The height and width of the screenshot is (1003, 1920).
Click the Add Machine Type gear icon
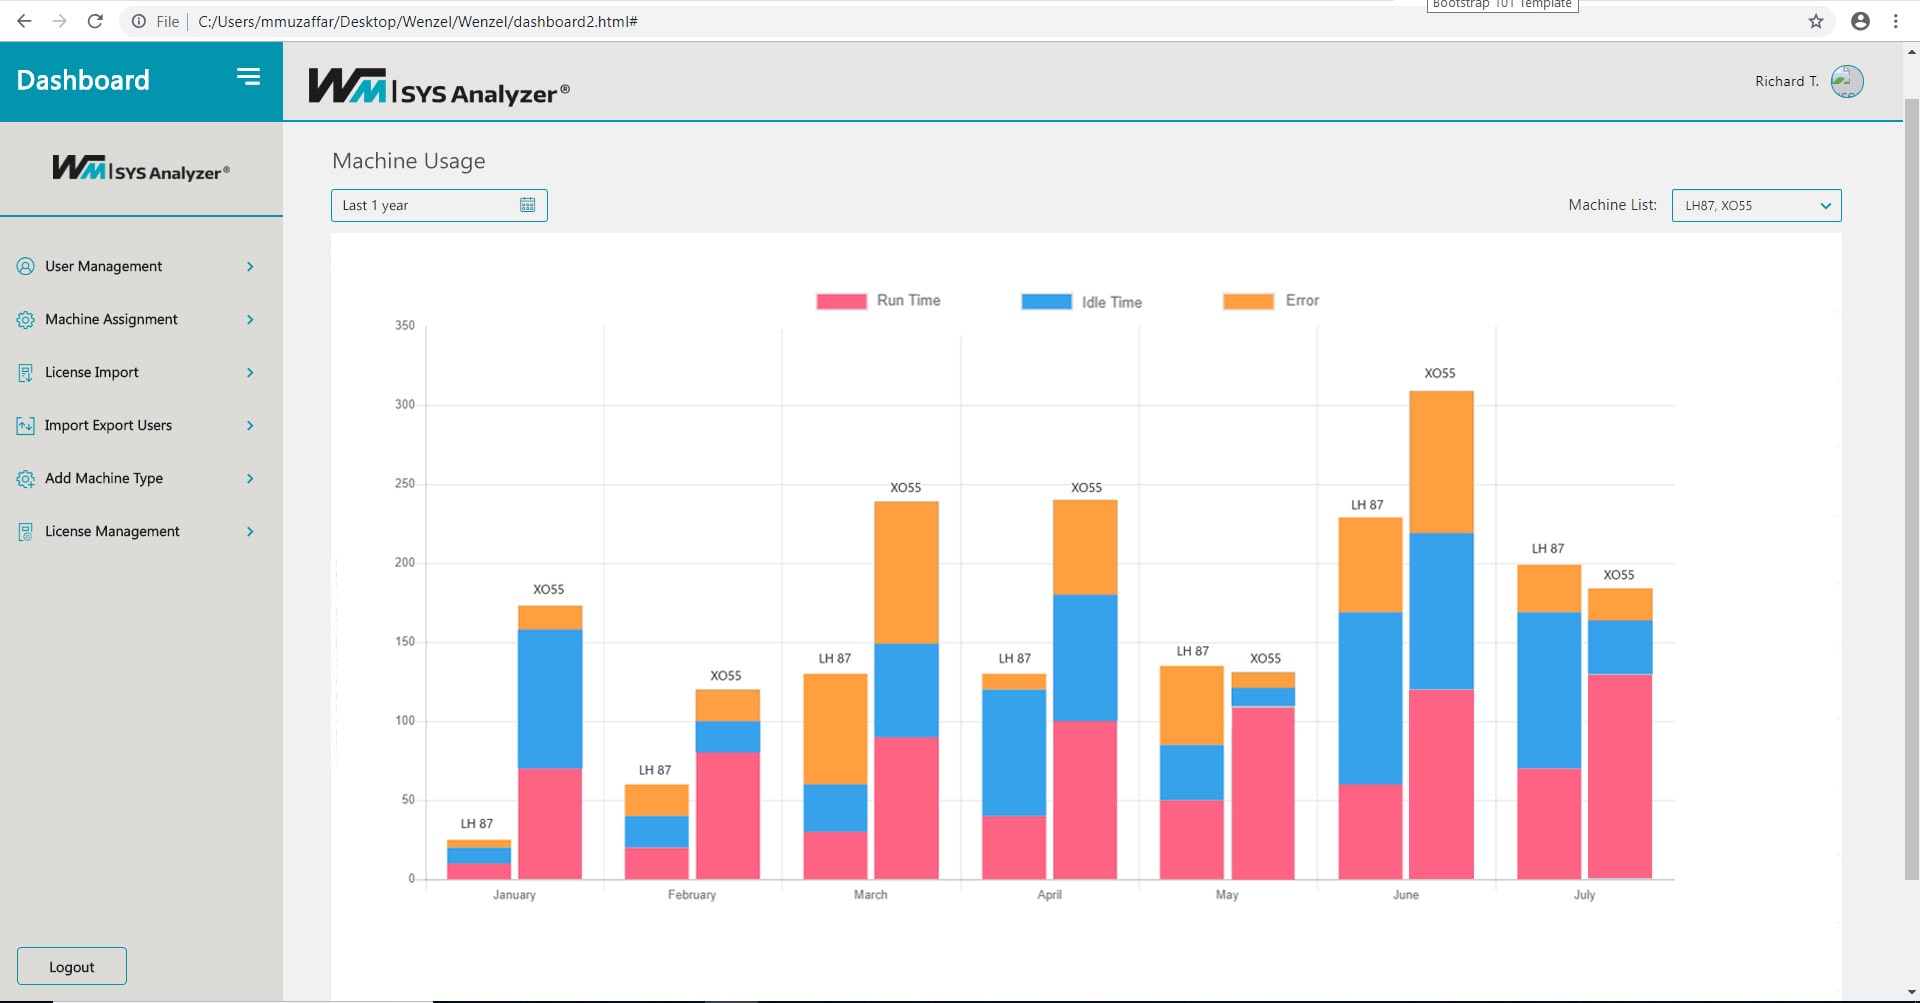point(26,479)
